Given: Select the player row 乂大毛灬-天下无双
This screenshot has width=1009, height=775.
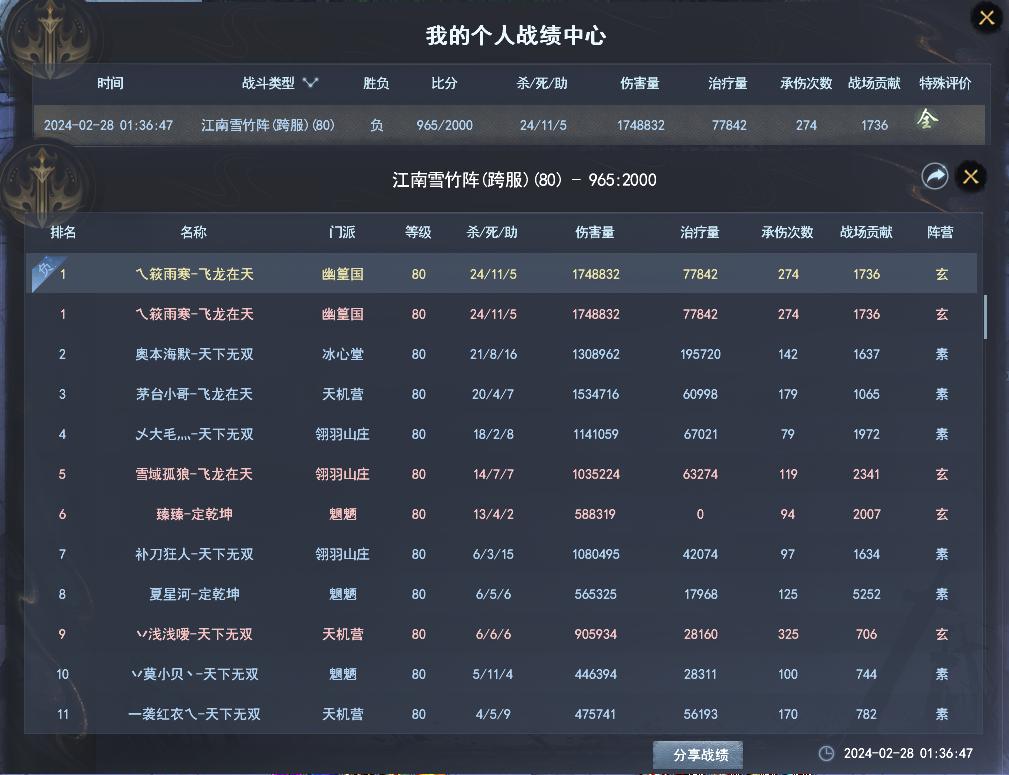Looking at the screenshot, I should point(501,434).
